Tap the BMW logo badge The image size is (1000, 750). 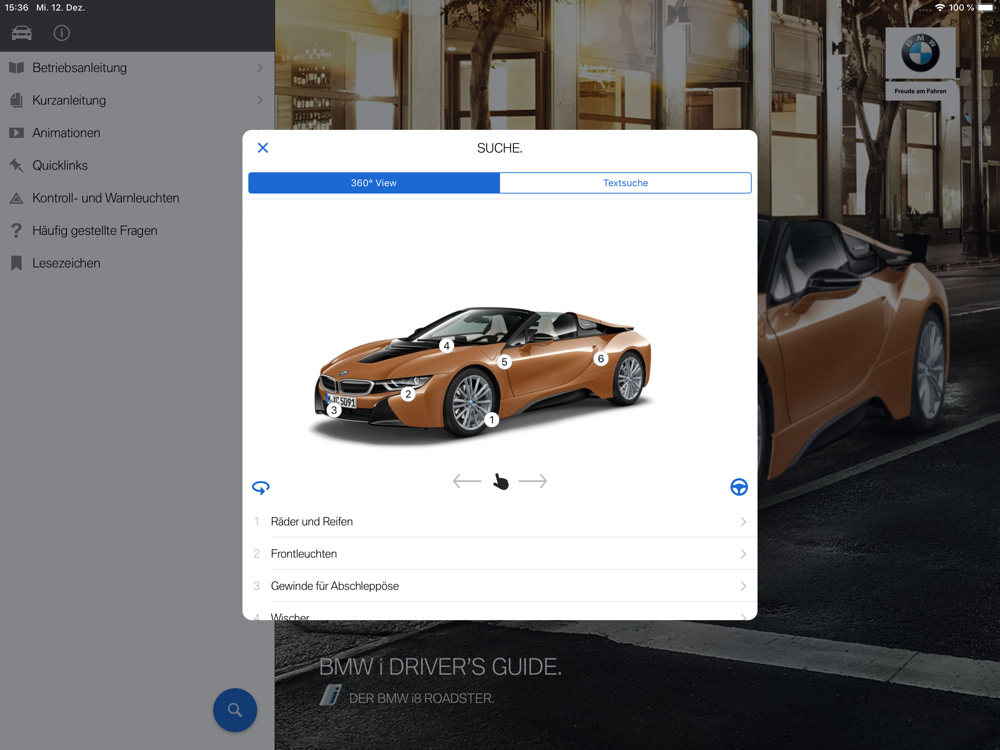[x=920, y=53]
